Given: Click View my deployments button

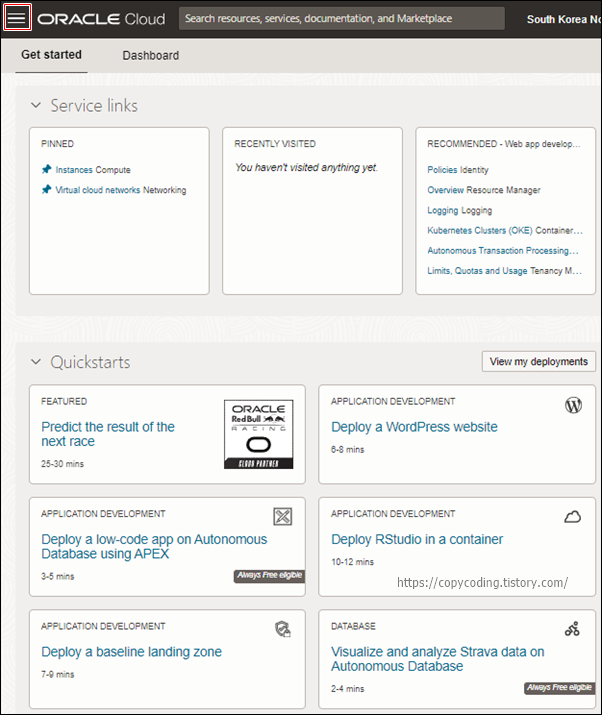Looking at the screenshot, I should 539,362.
